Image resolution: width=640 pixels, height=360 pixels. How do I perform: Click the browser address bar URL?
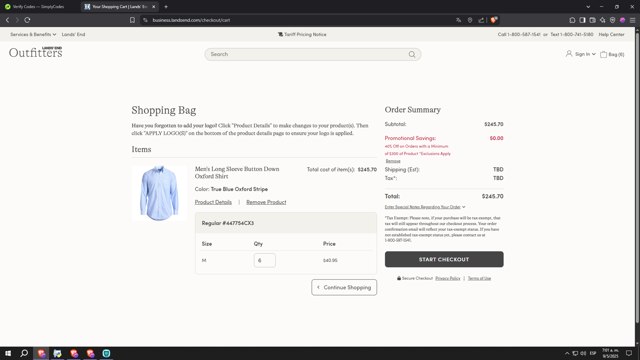point(191,20)
